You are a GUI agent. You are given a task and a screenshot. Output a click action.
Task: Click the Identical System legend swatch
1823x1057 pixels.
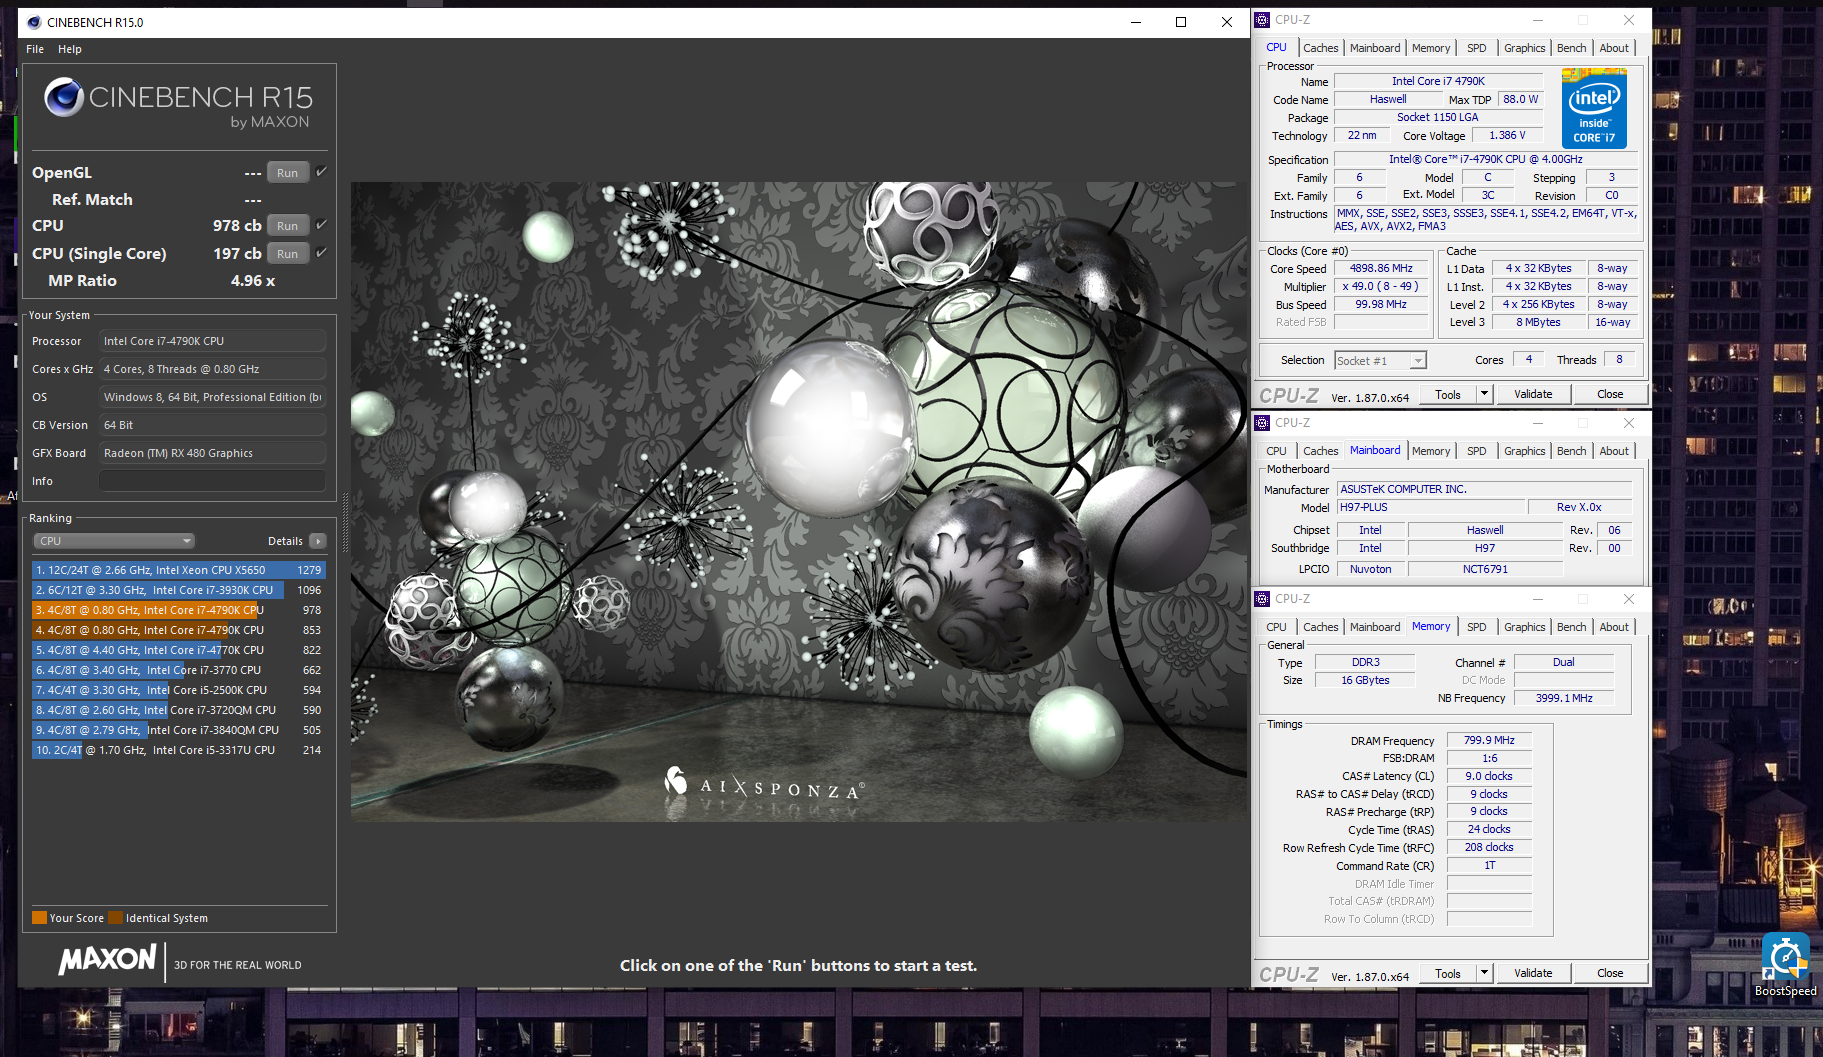pyautogui.click(x=115, y=918)
